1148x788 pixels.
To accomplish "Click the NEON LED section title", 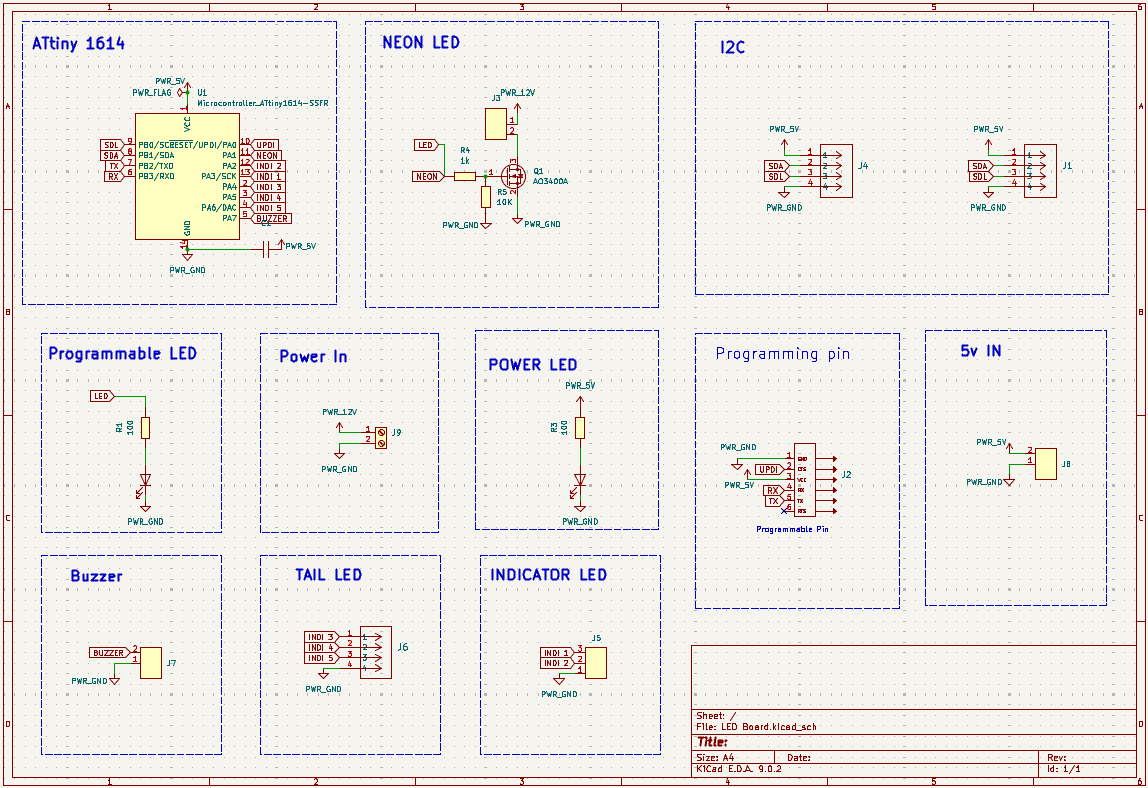I will [421, 42].
